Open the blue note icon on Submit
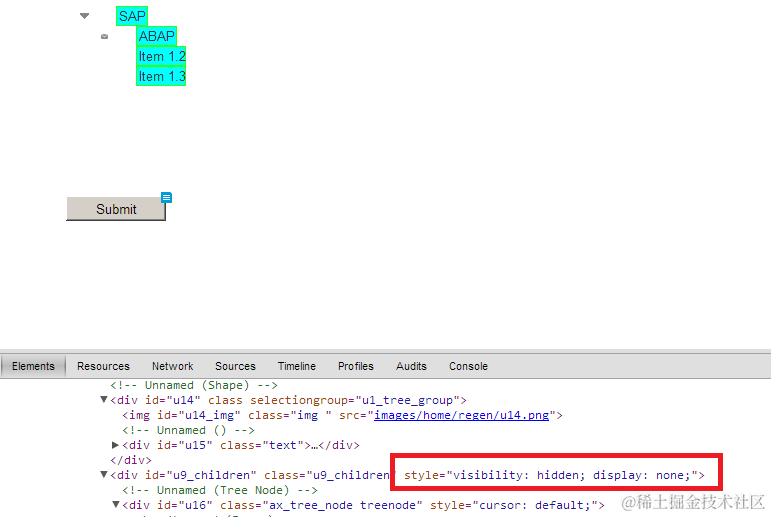Screen dimensions: 771x517 pyautogui.click(x=166, y=198)
